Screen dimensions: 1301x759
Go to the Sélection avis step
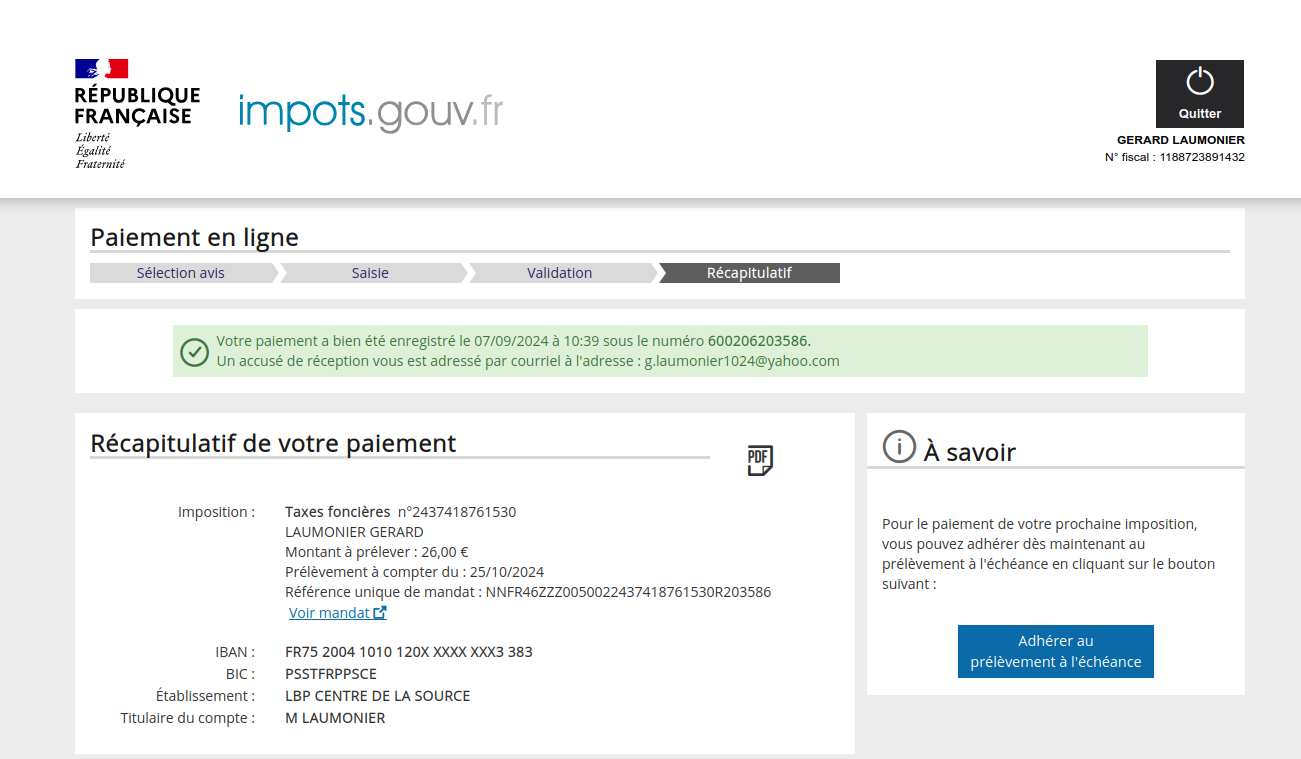point(180,273)
